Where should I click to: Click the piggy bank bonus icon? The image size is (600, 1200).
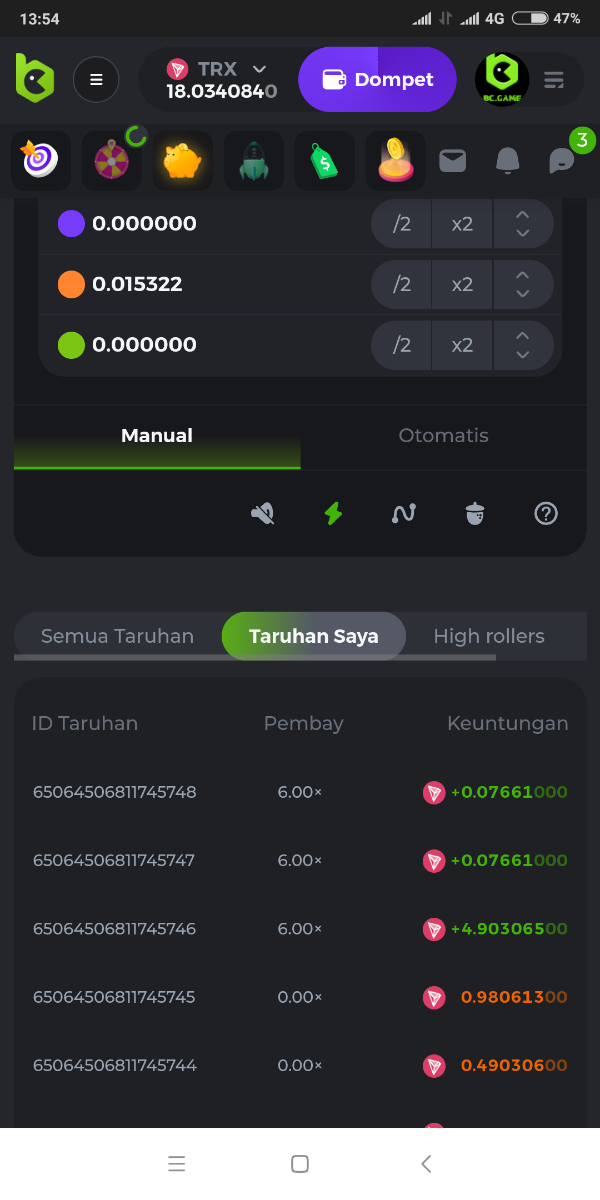182,161
